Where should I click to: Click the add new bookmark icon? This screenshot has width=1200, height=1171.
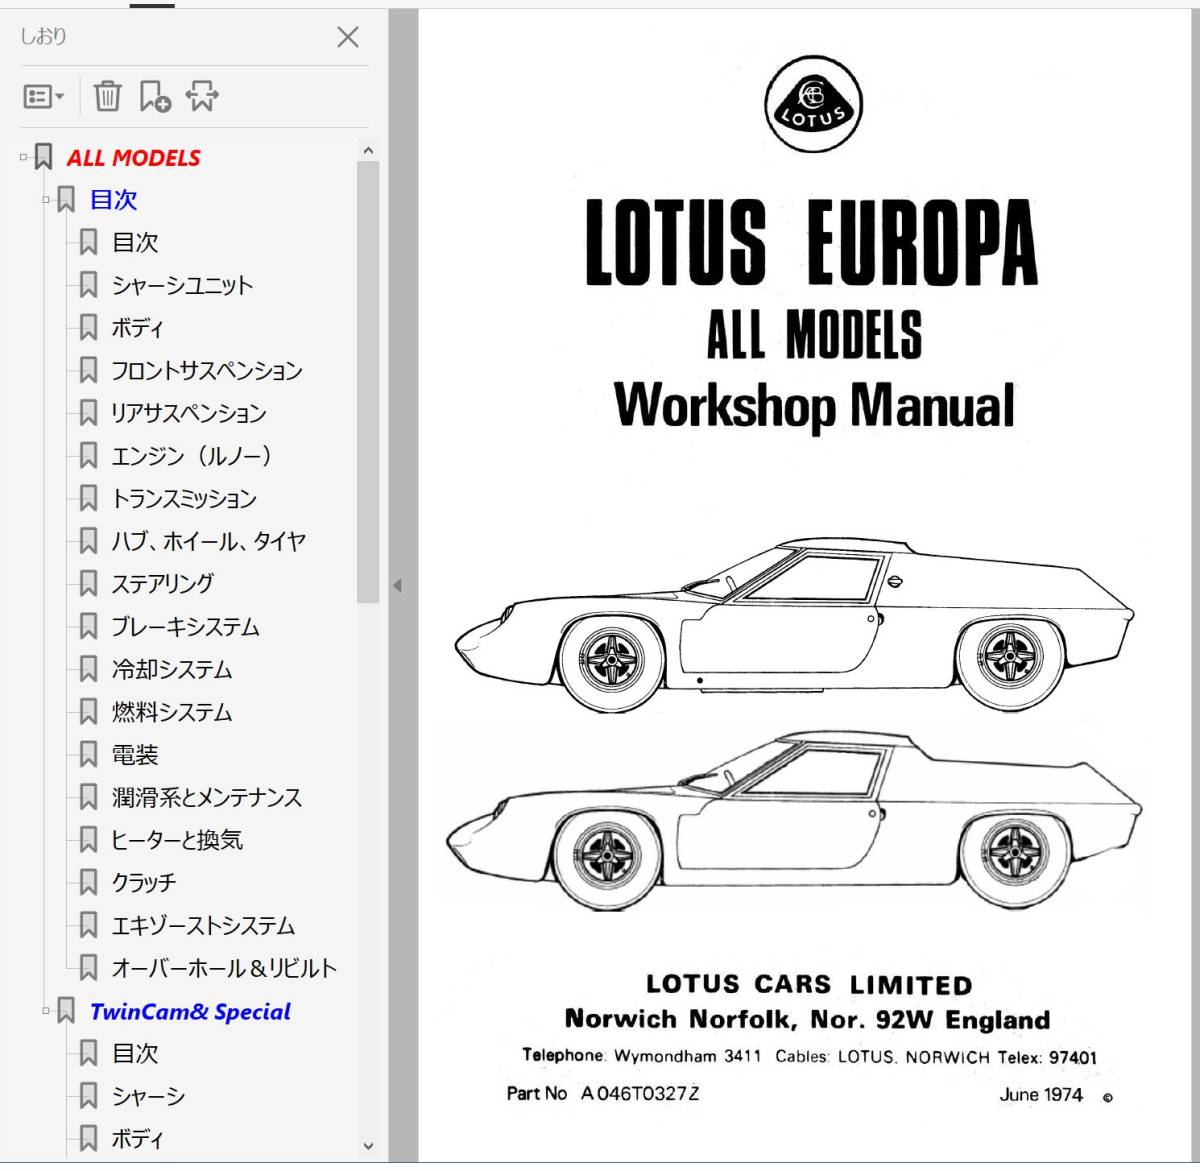pos(155,96)
